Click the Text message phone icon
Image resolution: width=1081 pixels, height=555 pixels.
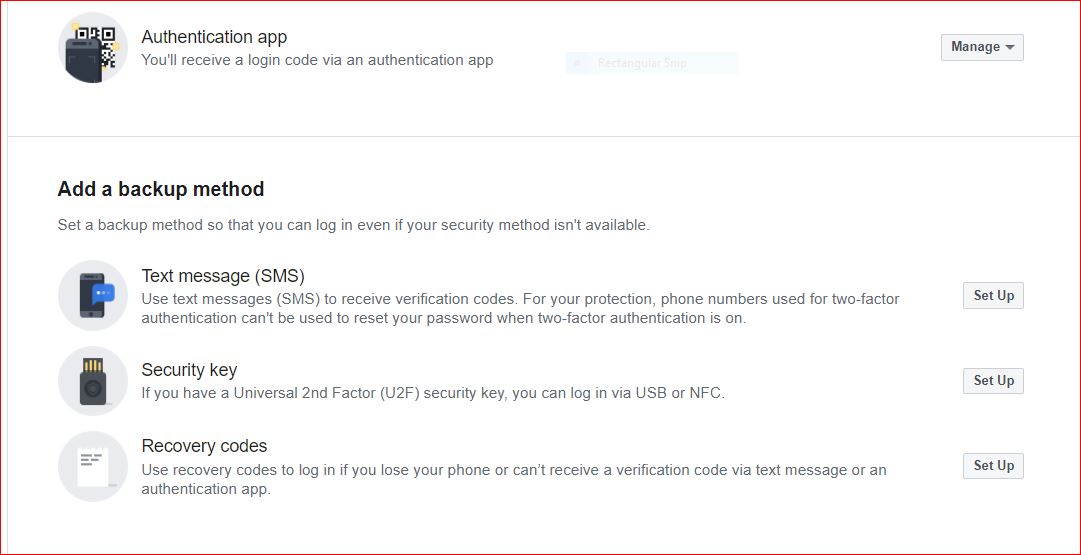[93, 296]
